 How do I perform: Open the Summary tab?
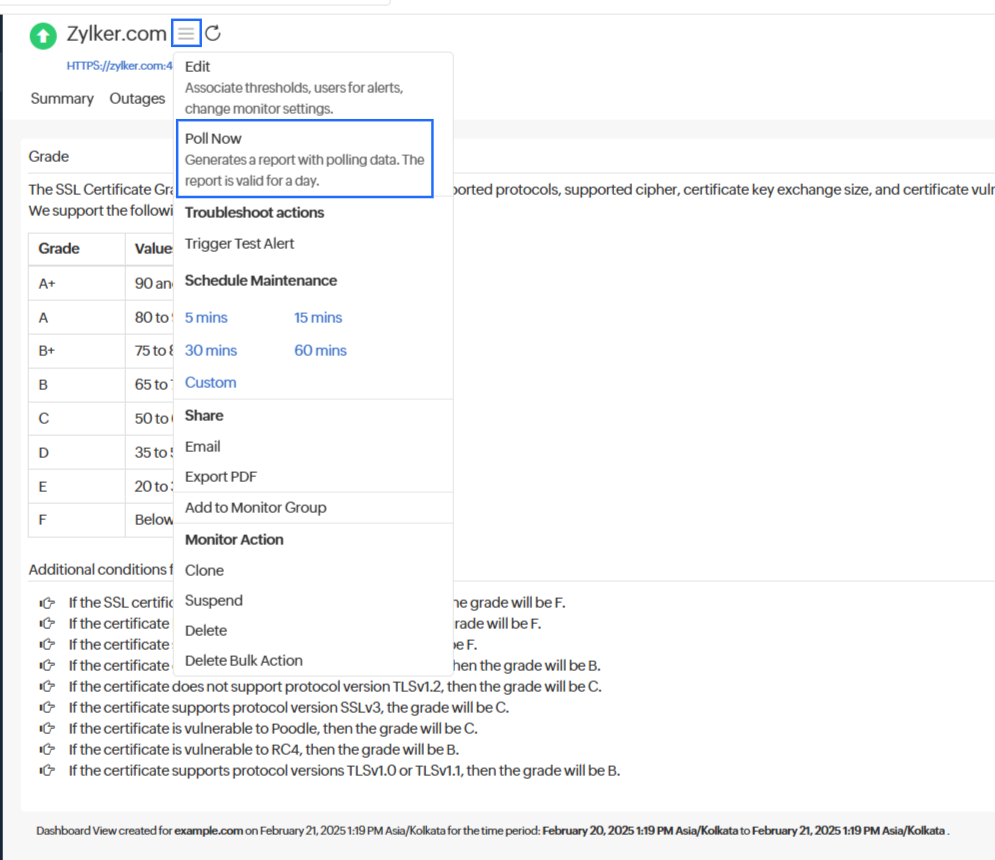pyautogui.click(x=62, y=99)
